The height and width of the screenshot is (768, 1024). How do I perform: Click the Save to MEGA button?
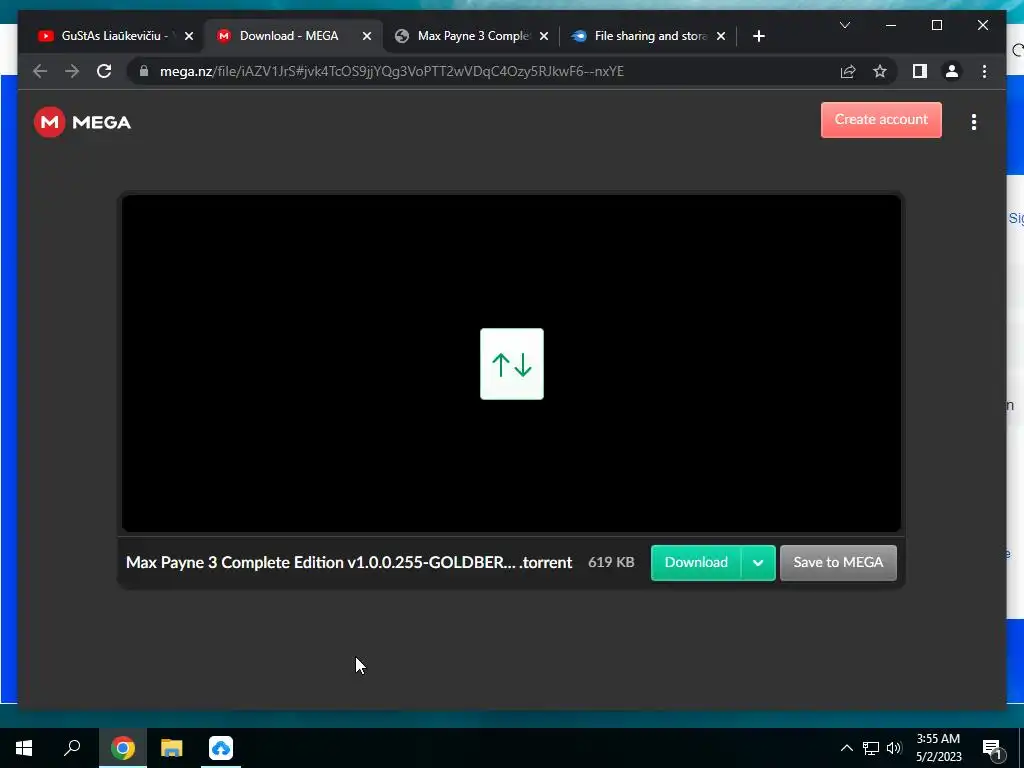point(838,562)
